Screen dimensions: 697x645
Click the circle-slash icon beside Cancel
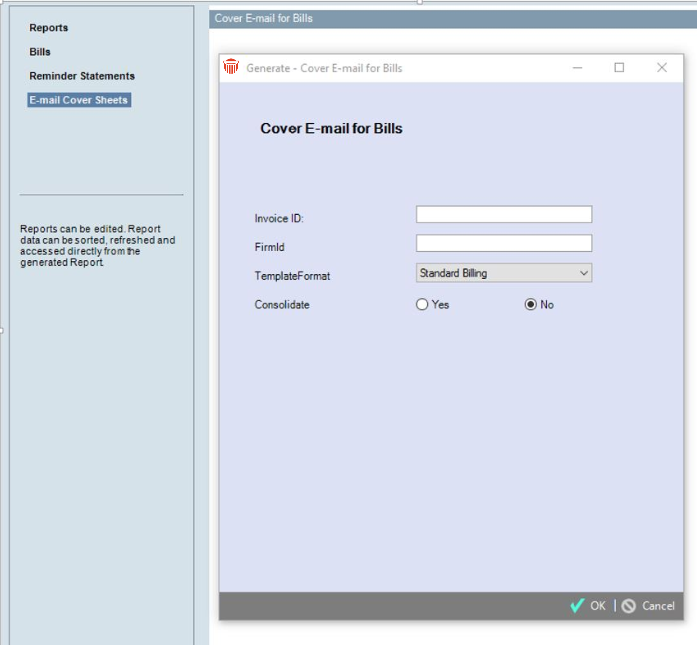pyautogui.click(x=629, y=606)
